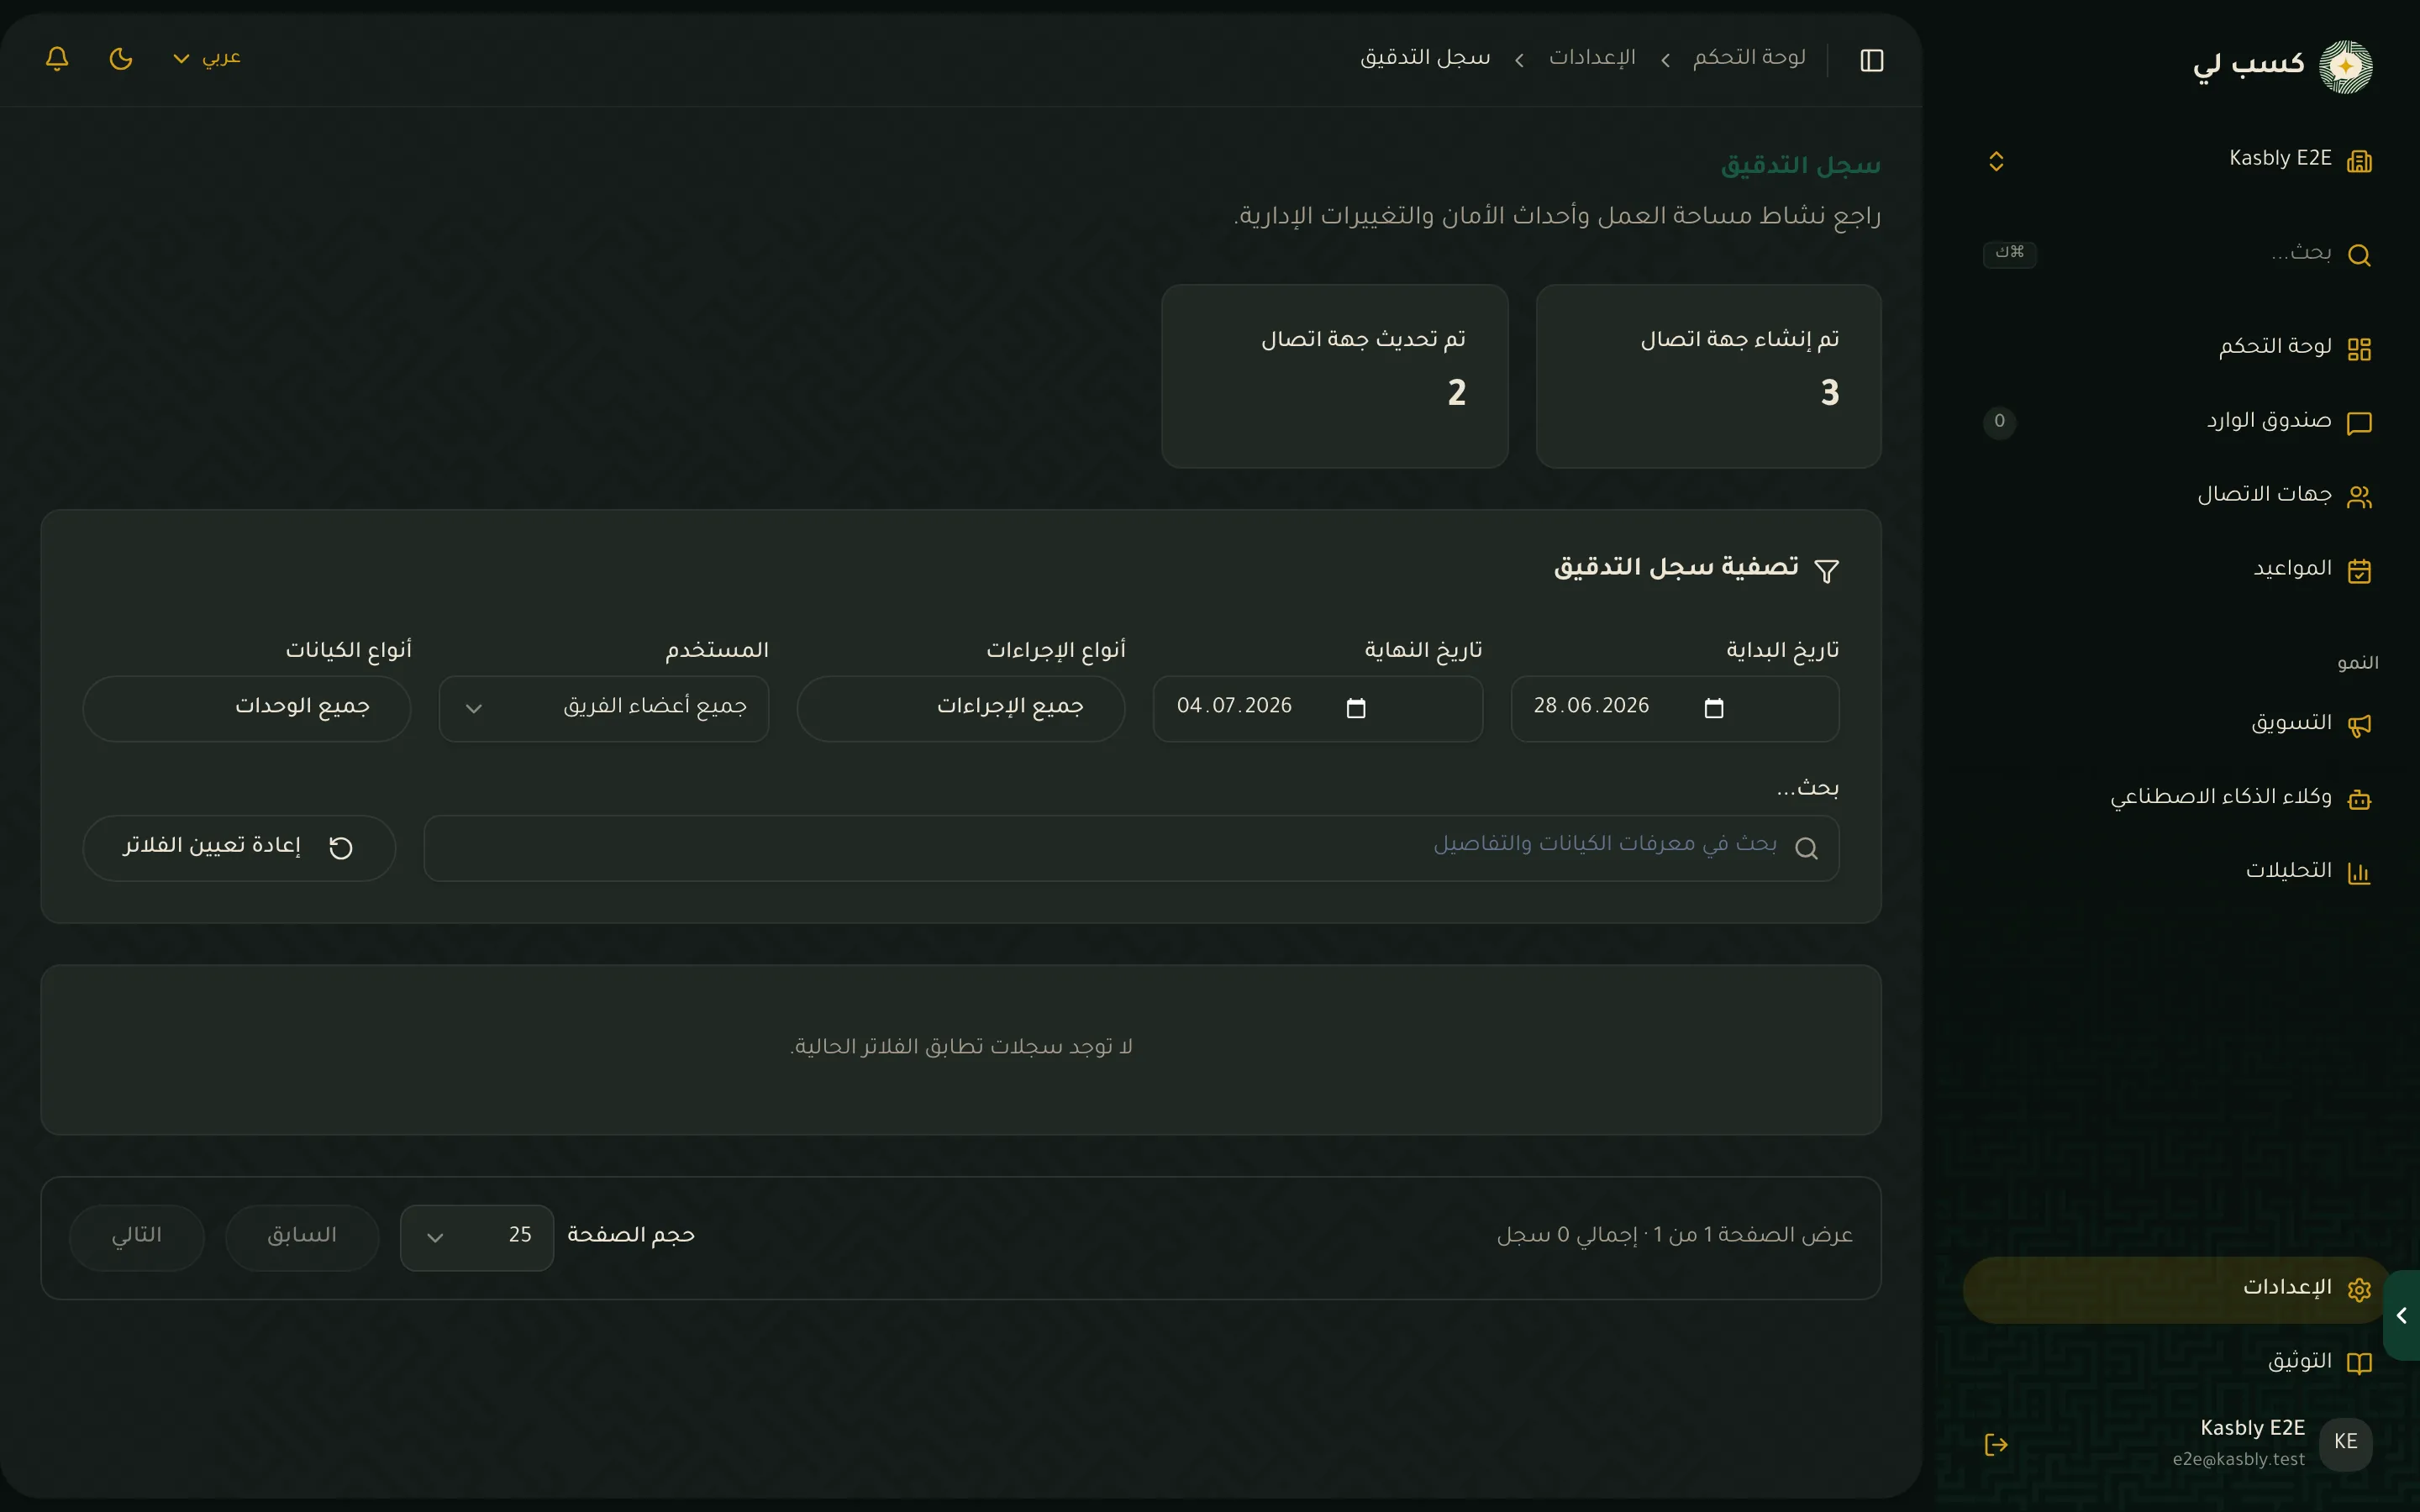Click the dashboard grid icon
Viewport: 2420px width, 1512px height.
tap(2359, 349)
